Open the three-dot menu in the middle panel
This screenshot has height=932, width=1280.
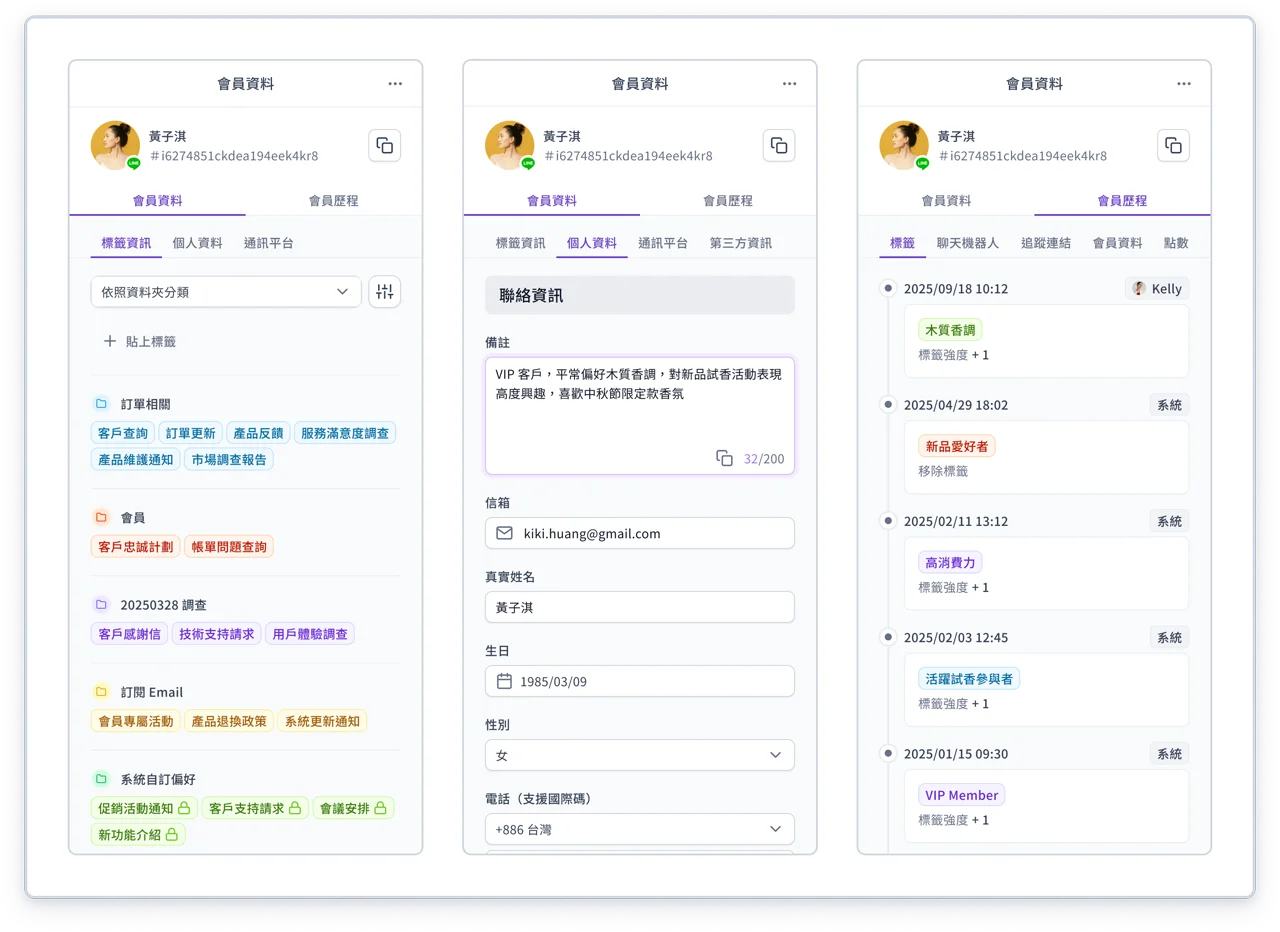point(790,84)
